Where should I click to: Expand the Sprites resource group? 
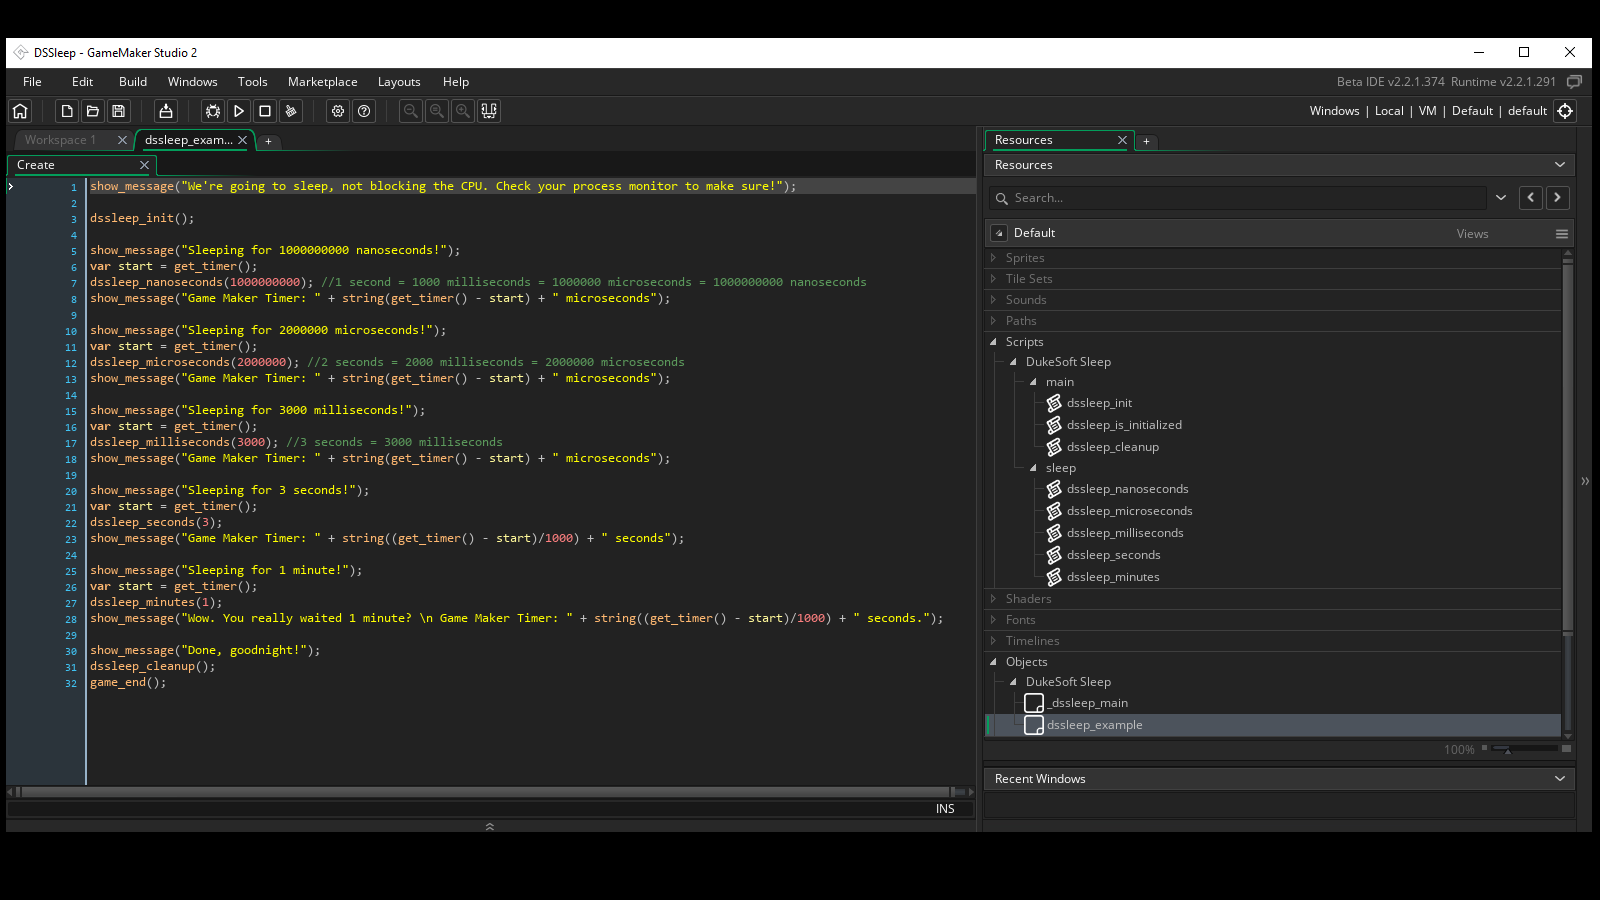pyautogui.click(x=993, y=258)
